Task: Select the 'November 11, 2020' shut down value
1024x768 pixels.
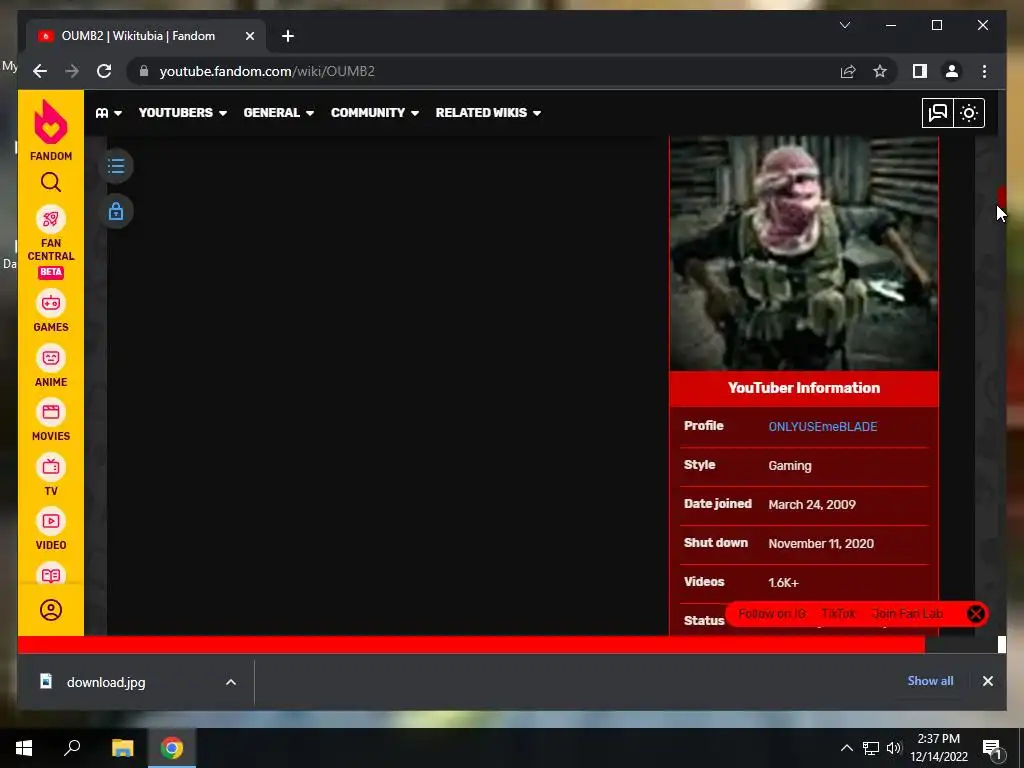Action: (821, 544)
